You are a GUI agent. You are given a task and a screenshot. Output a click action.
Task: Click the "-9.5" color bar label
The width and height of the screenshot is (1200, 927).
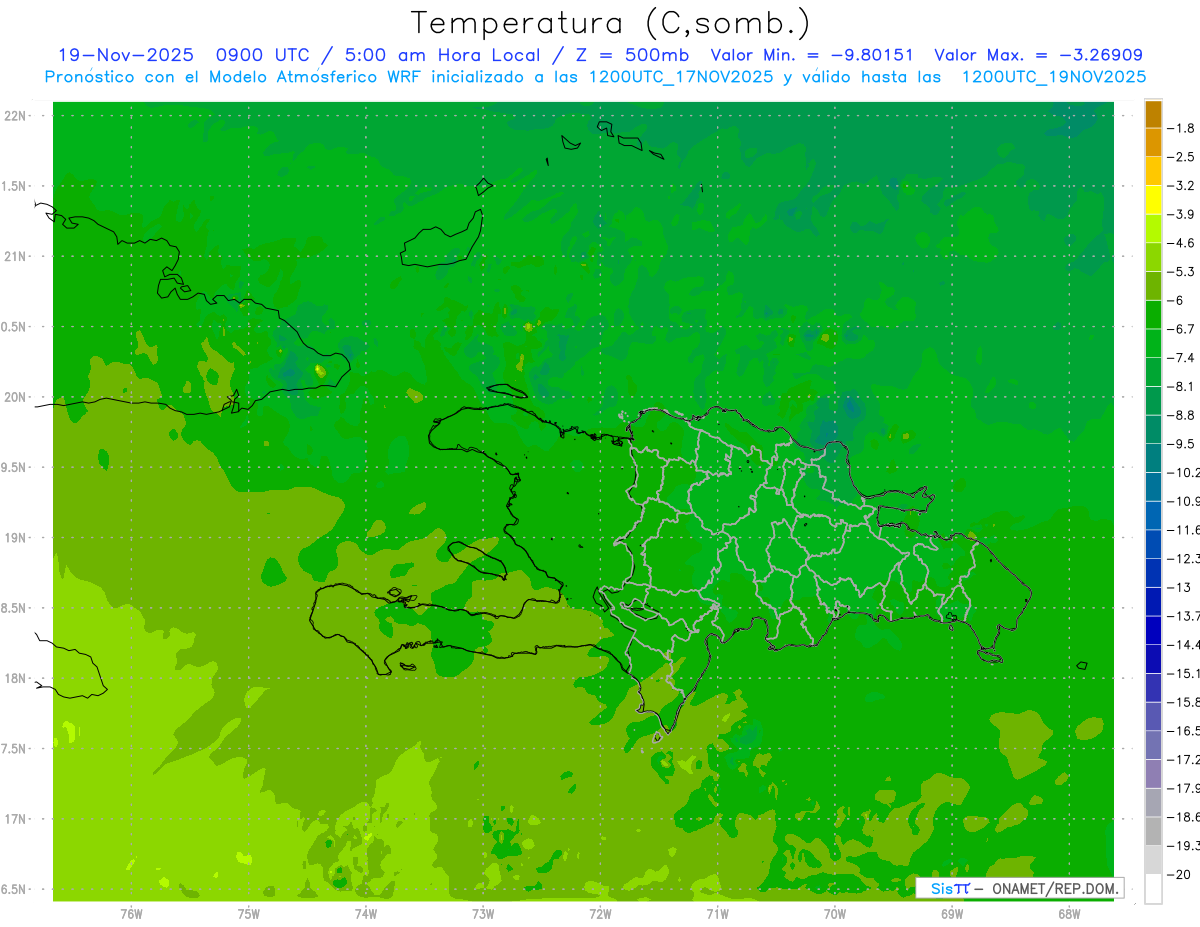coord(1182,444)
